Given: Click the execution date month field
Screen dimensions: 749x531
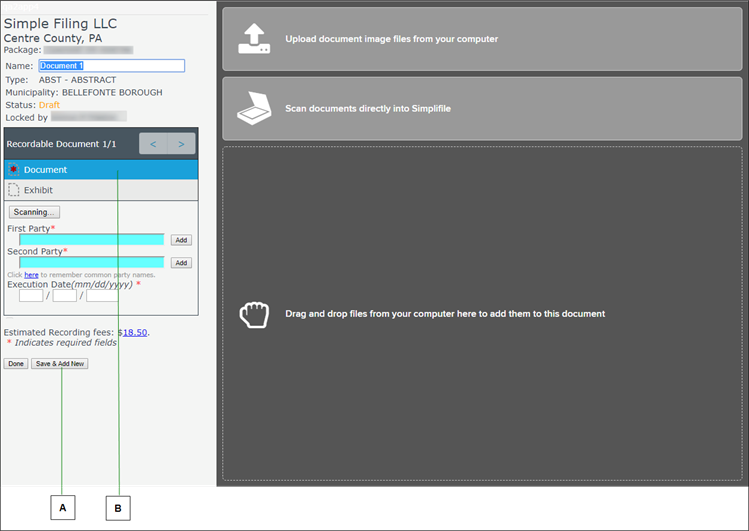Looking at the screenshot, I should pos(31,296).
